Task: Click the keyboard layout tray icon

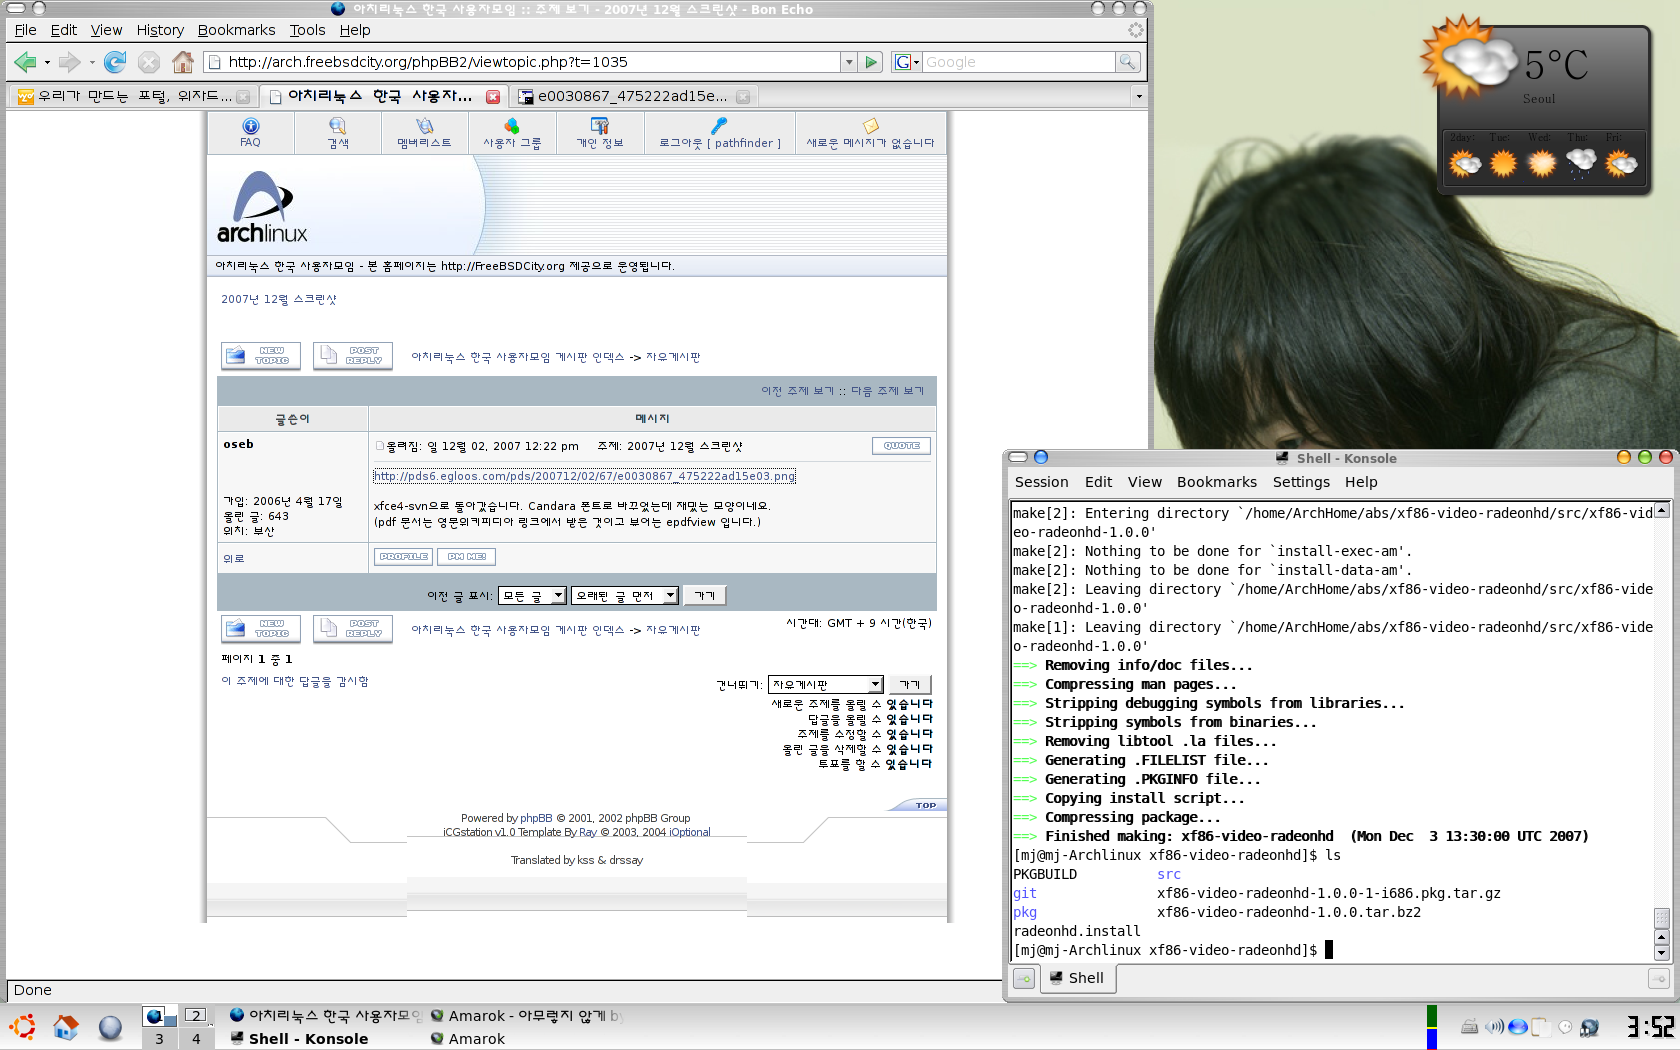Action: [1470, 1027]
